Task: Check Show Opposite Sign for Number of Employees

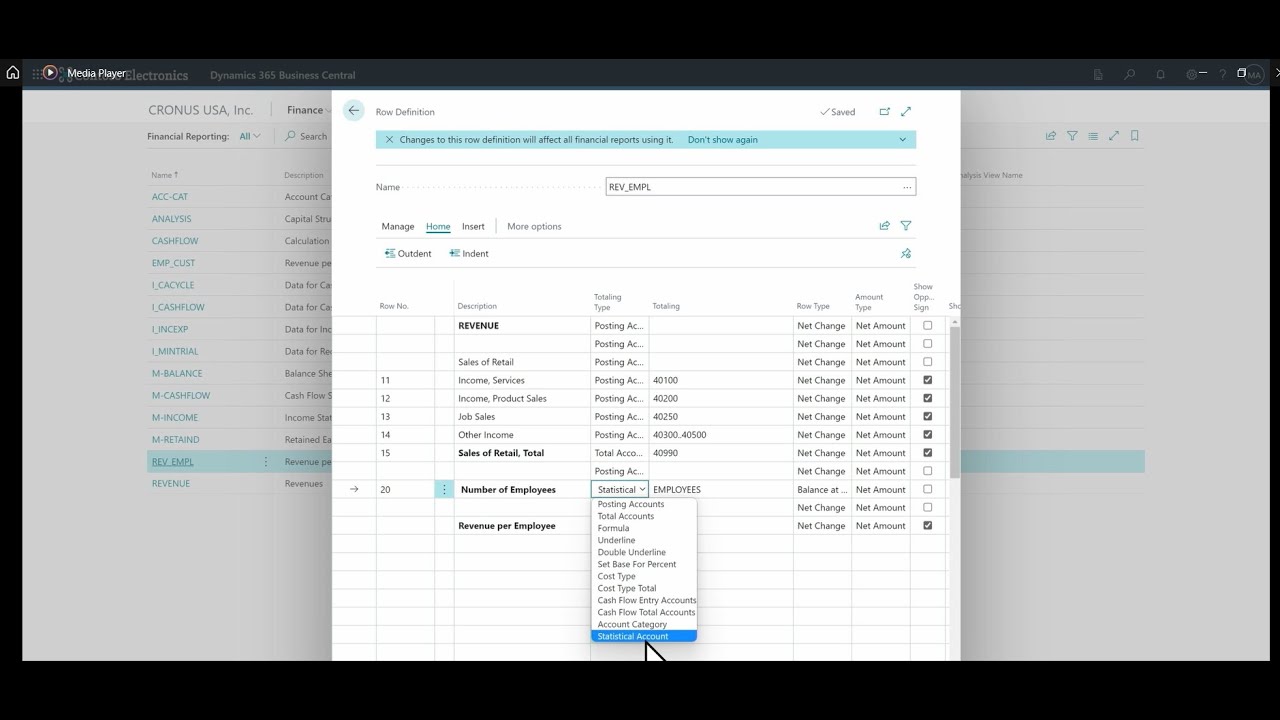Action: 928,490
